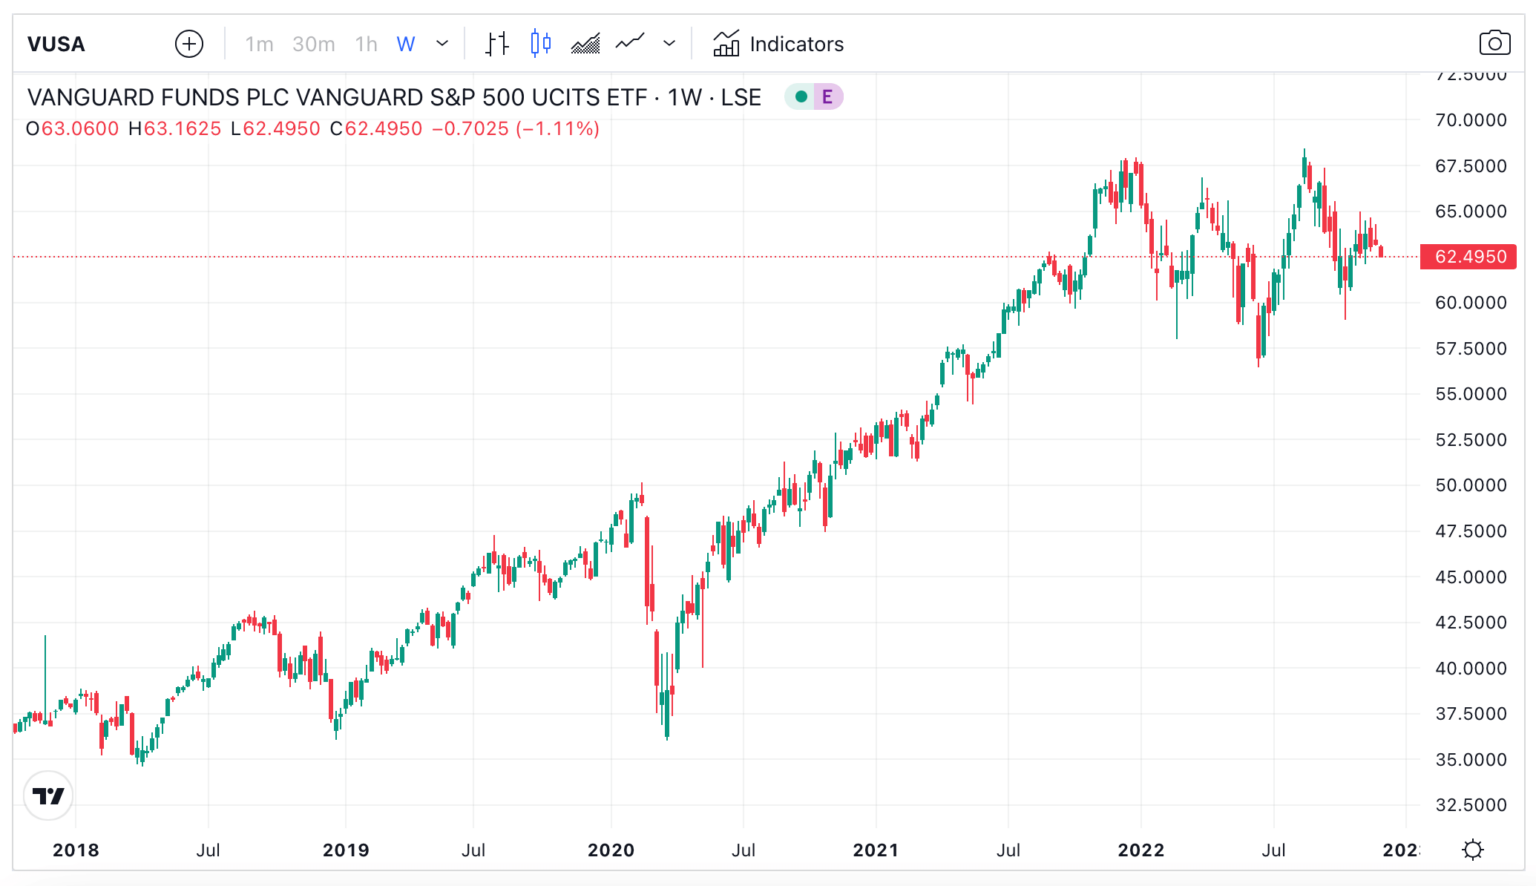Select the W weekly timeframe
The width and height of the screenshot is (1536, 886).
click(x=404, y=43)
